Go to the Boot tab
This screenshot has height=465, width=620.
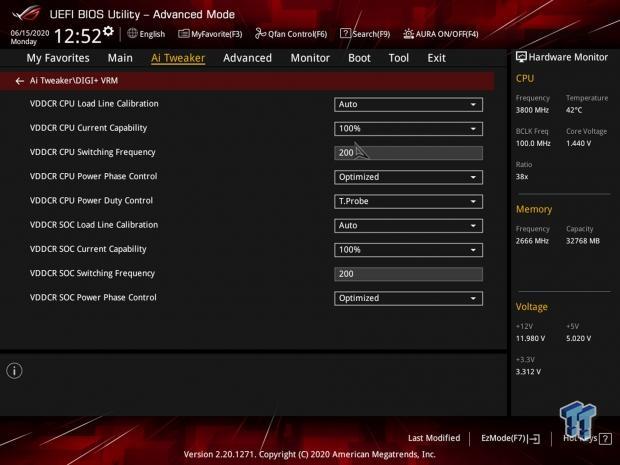point(359,58)
